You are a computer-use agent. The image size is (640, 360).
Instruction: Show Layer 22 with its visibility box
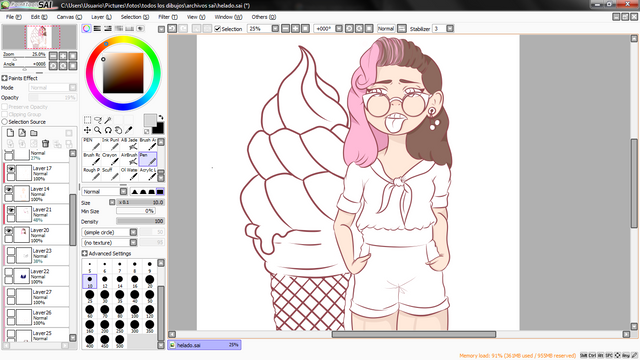pos(9,272)
